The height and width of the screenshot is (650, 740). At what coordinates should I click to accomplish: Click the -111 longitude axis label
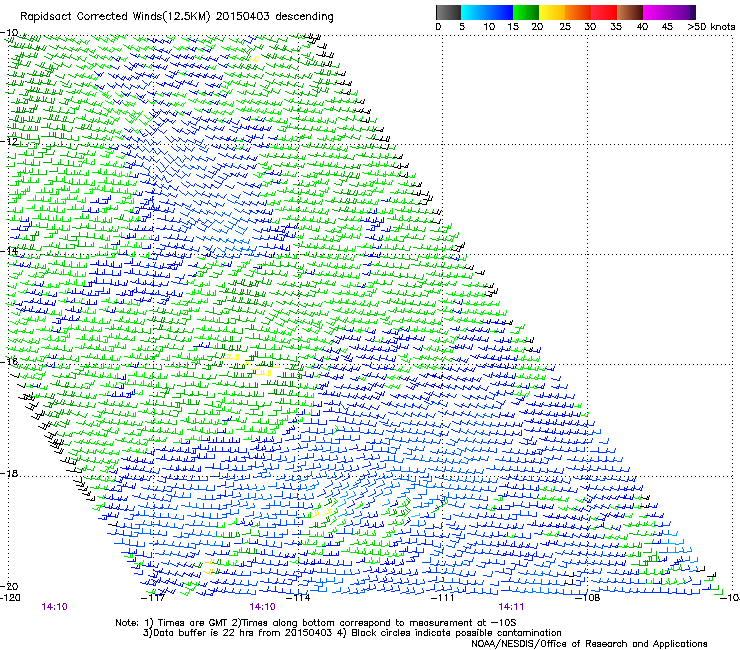tap(443, 598)
